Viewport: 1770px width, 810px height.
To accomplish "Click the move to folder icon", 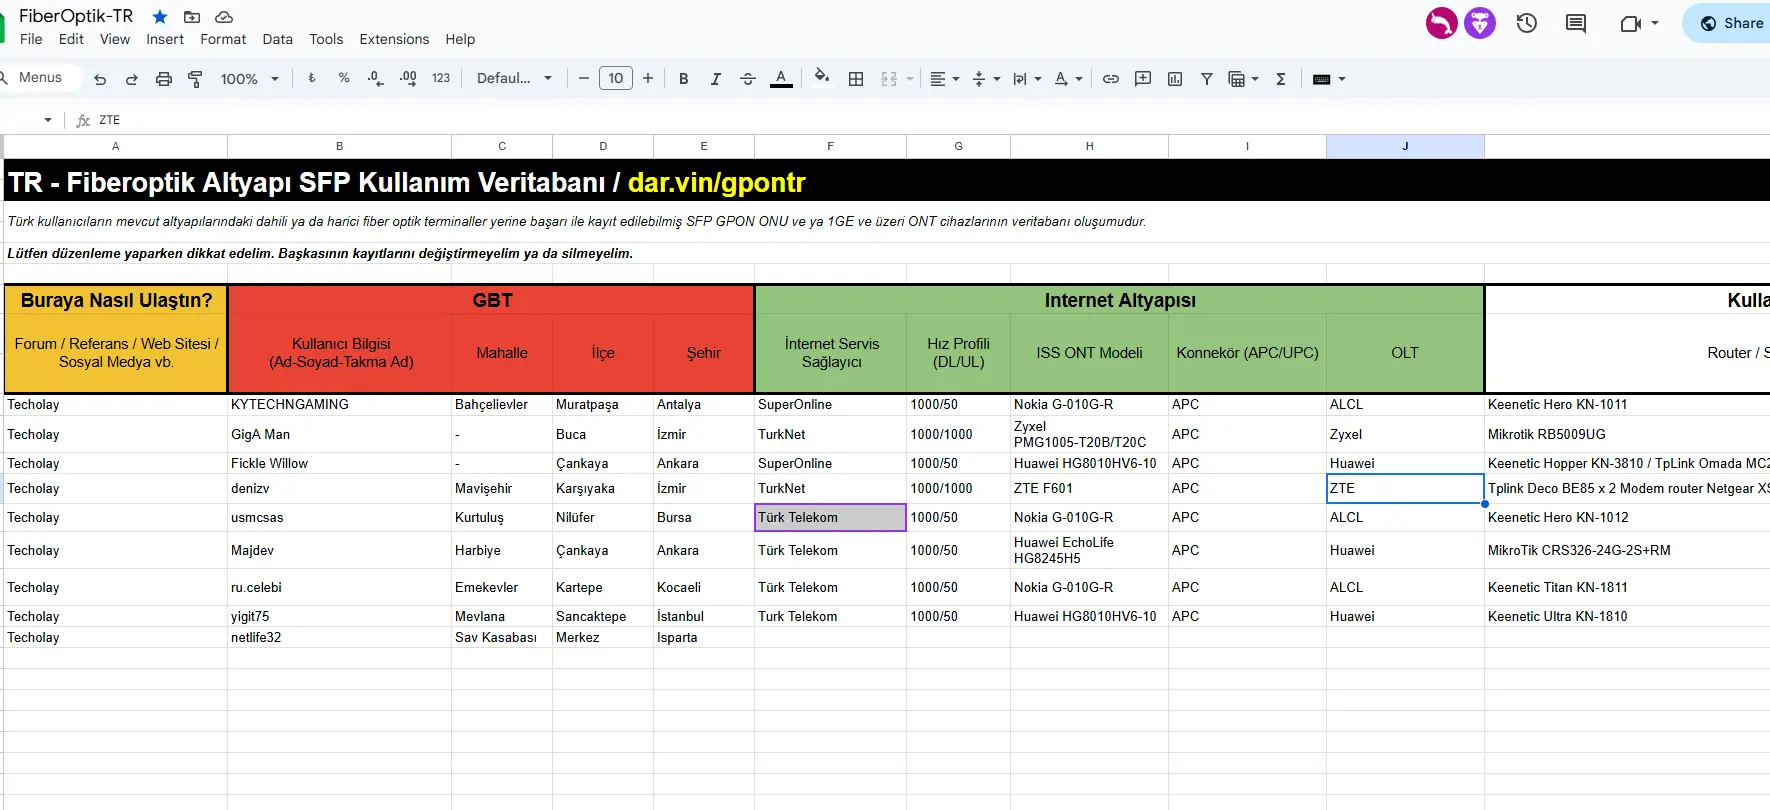I will pos(192,17).
